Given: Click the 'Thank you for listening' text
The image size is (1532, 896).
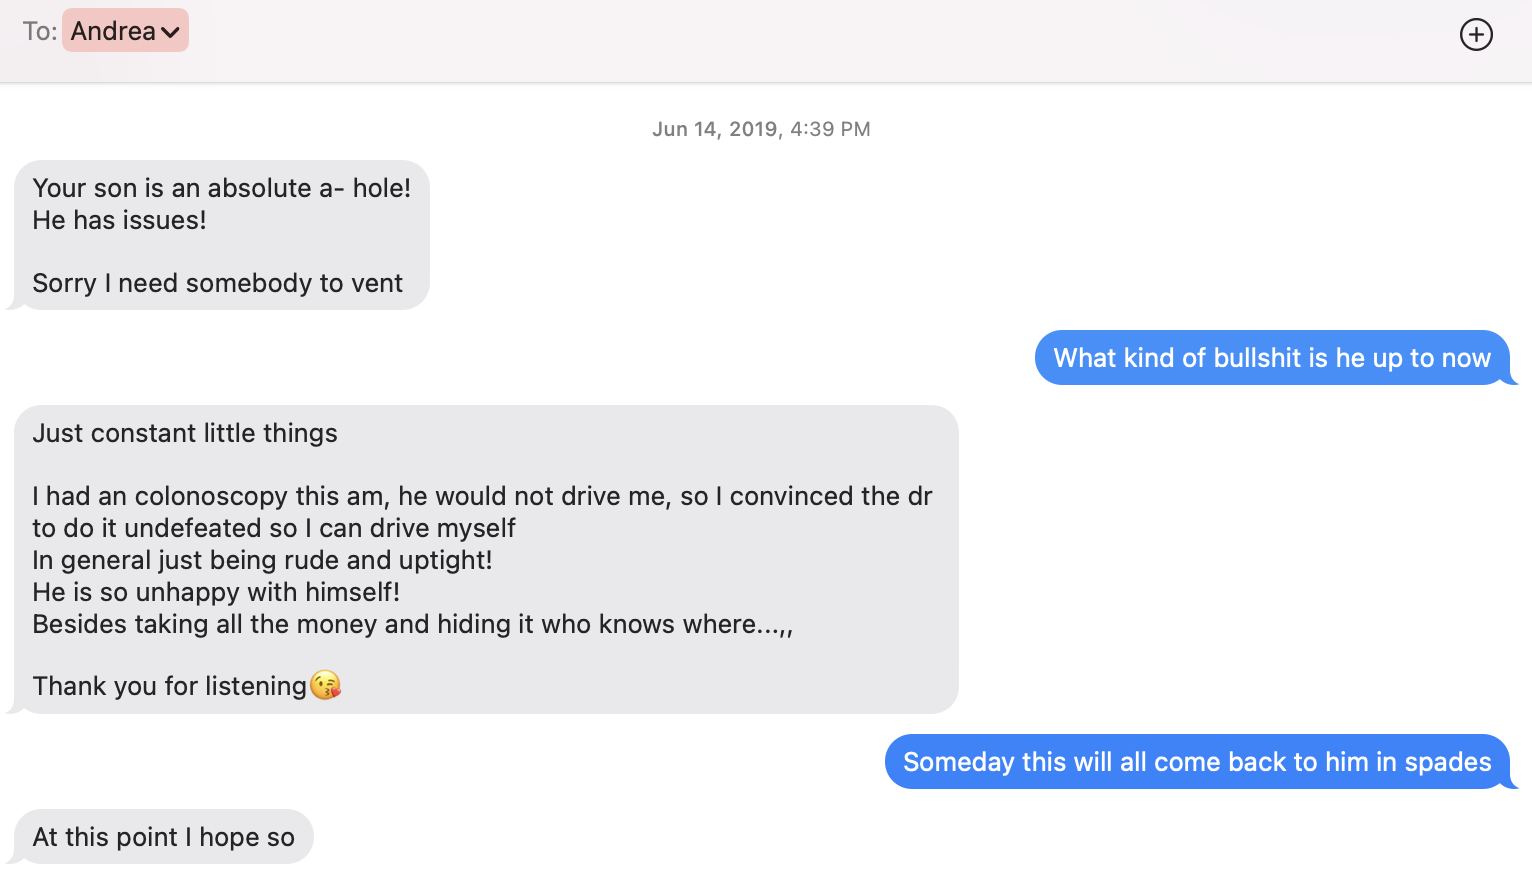Looking at the screenshot, I should coord(169,686).
